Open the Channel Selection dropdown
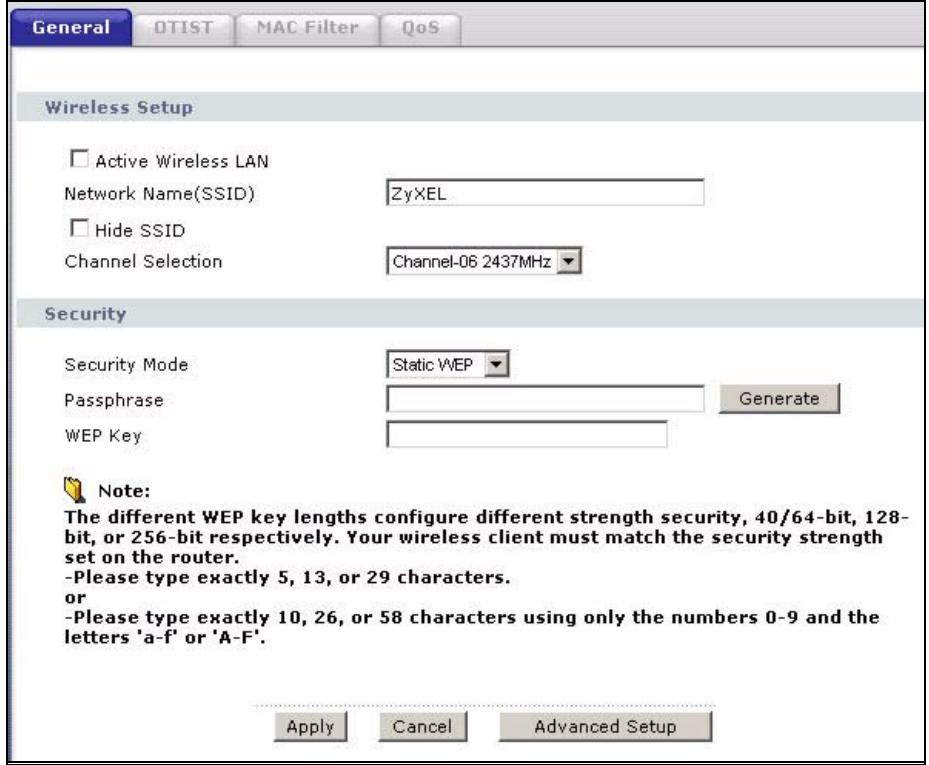Screen dimensions: 929x765 point(484,261)
